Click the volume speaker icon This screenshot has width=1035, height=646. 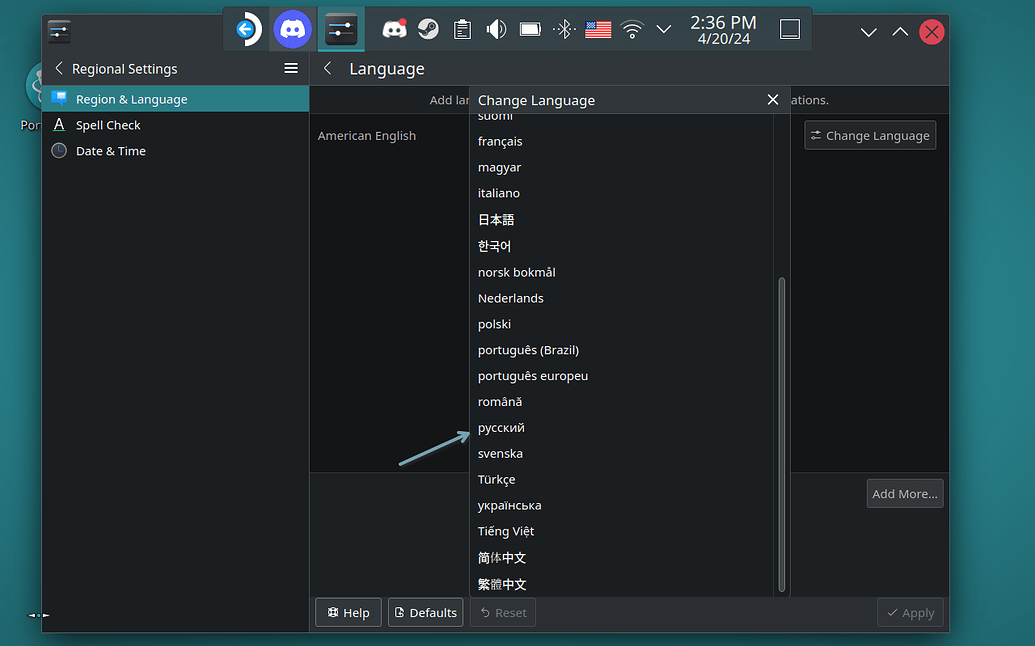tap(496, 29)
